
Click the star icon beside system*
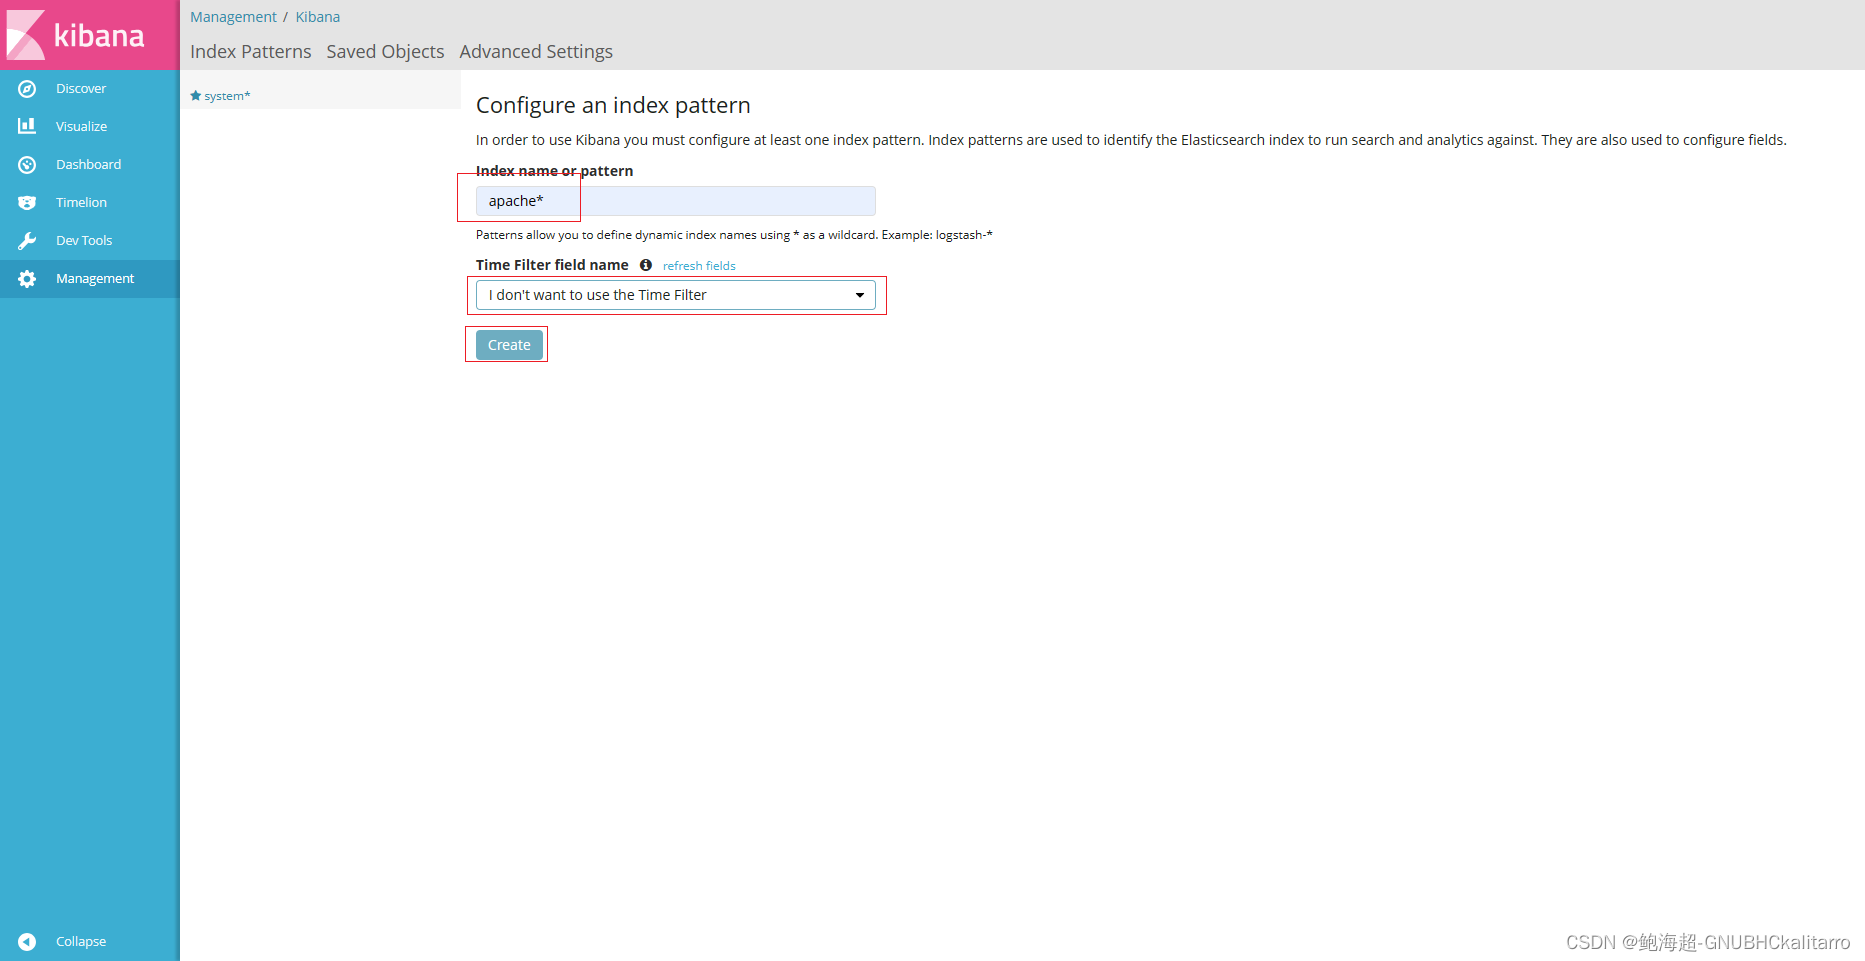point(196,95)
